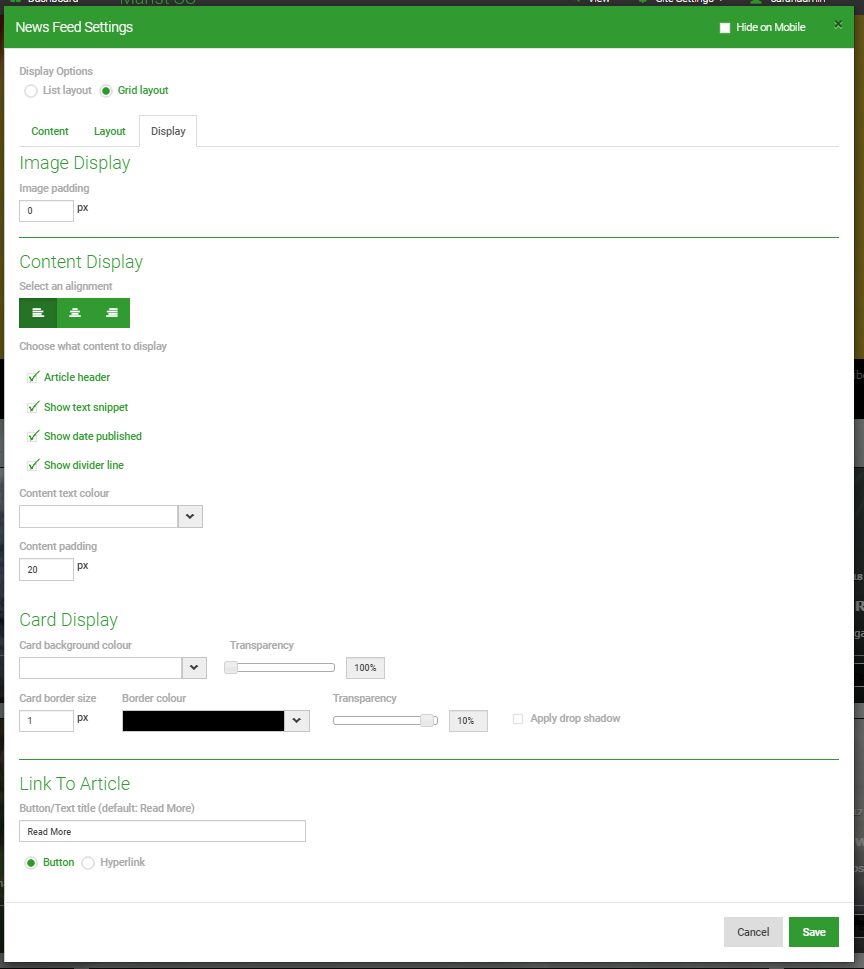
Task: Click the News Feed Settings title
Action: tap(74, 27)
